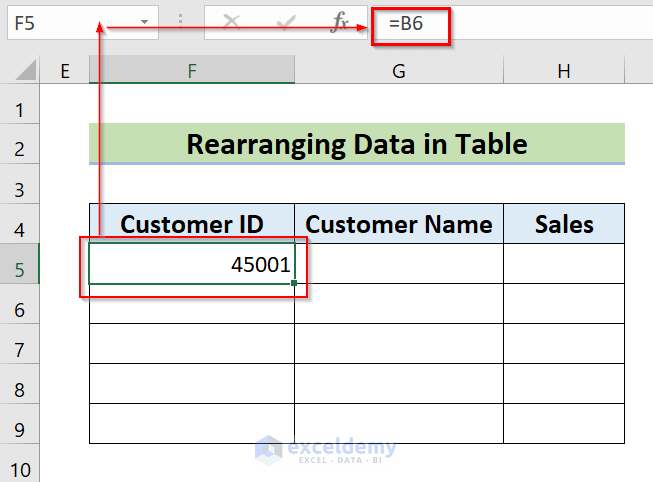Click the Sales header cell
The image size is (653, 482).
[x=564, y=224]
